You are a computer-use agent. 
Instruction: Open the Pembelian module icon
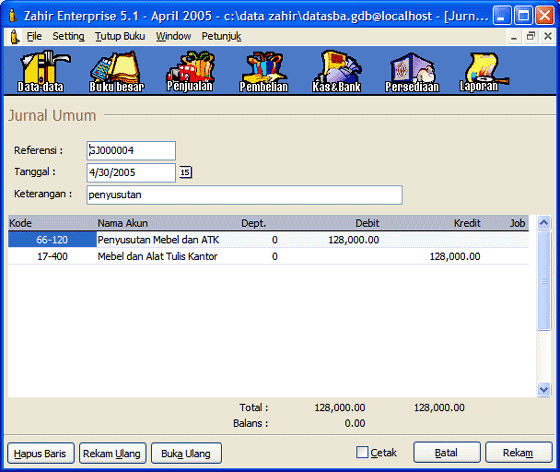[264, 71]
